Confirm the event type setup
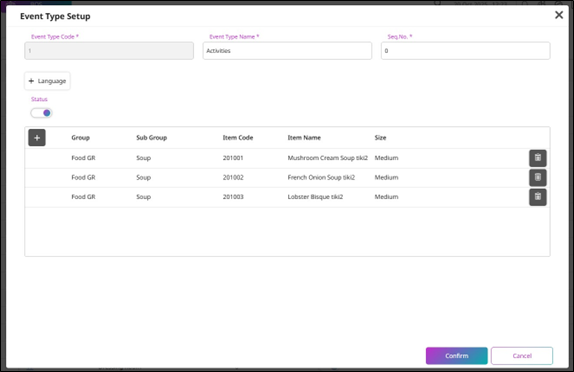Screen dimensions: 574x372 coord(456,356)
